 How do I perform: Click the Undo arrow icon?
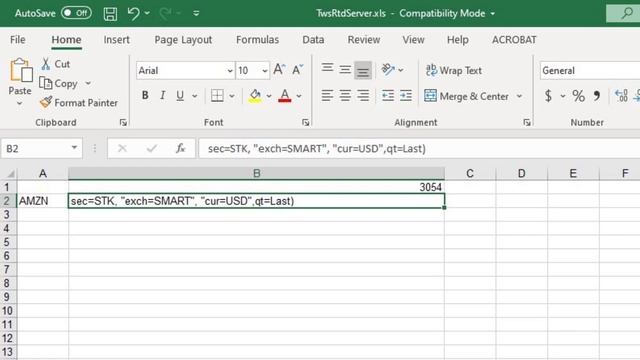(133, 13)
